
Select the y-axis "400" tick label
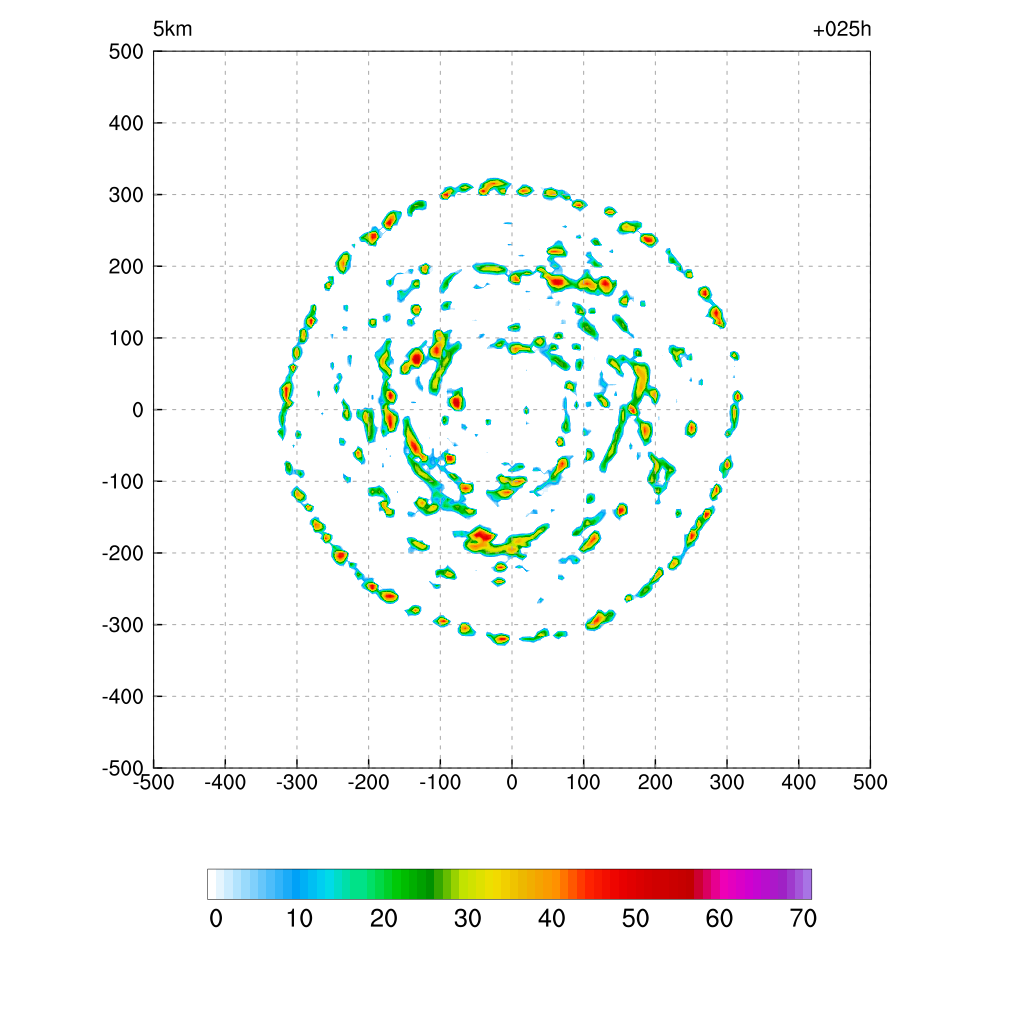point(126,123)
